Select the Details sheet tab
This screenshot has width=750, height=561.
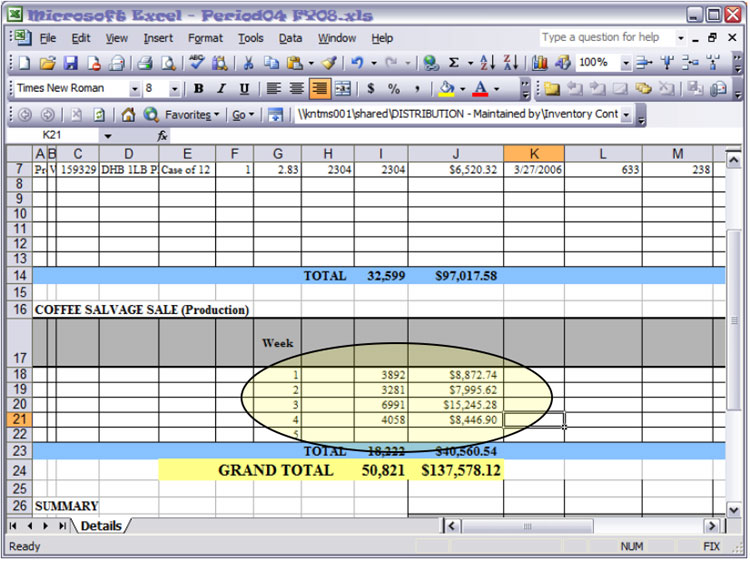click(101, 526)
